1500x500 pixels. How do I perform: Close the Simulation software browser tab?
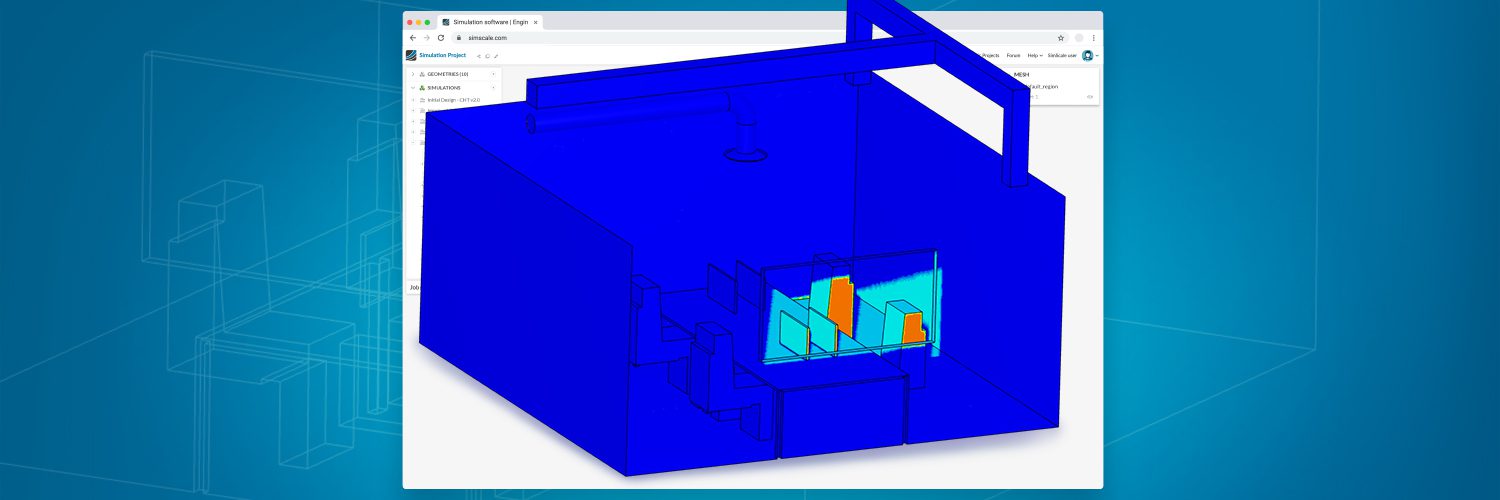535,22
